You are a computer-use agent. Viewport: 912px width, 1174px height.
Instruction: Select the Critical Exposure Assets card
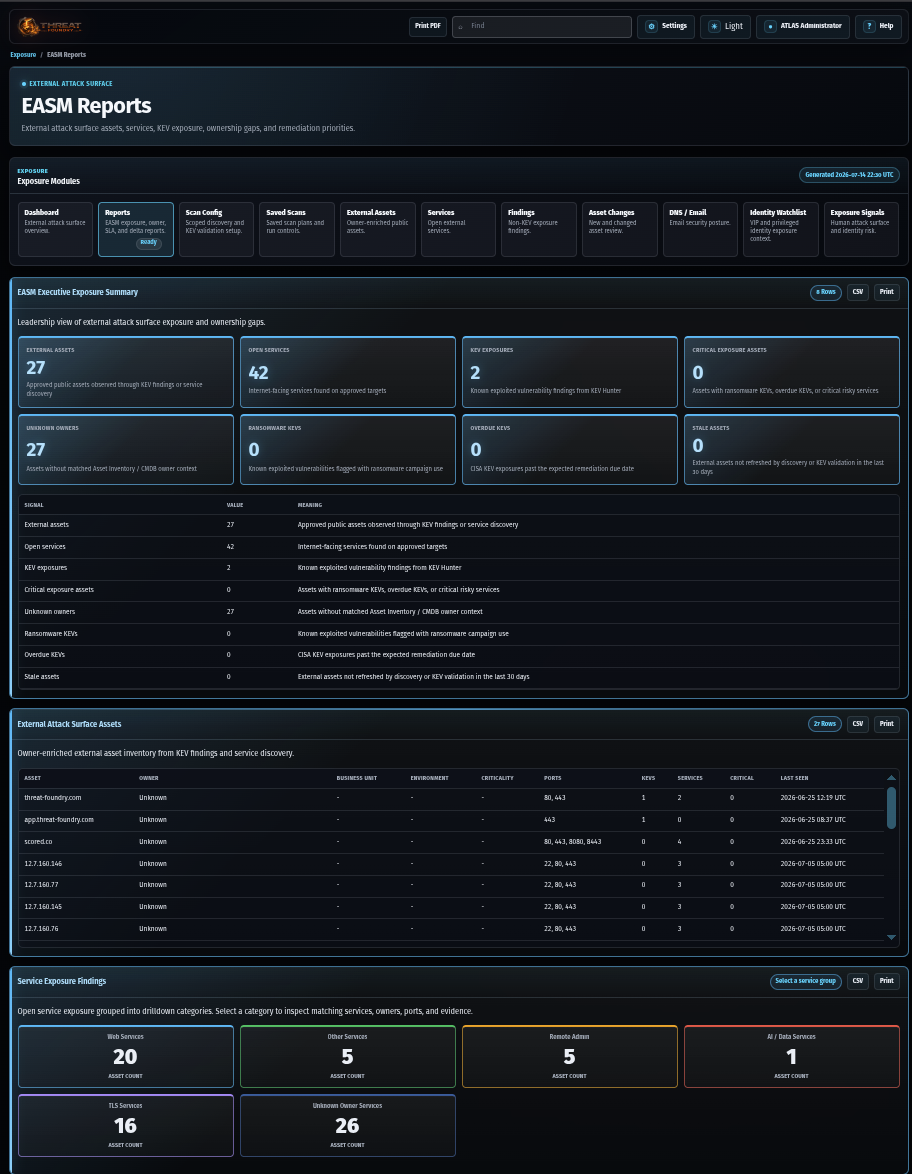[791, 372]
